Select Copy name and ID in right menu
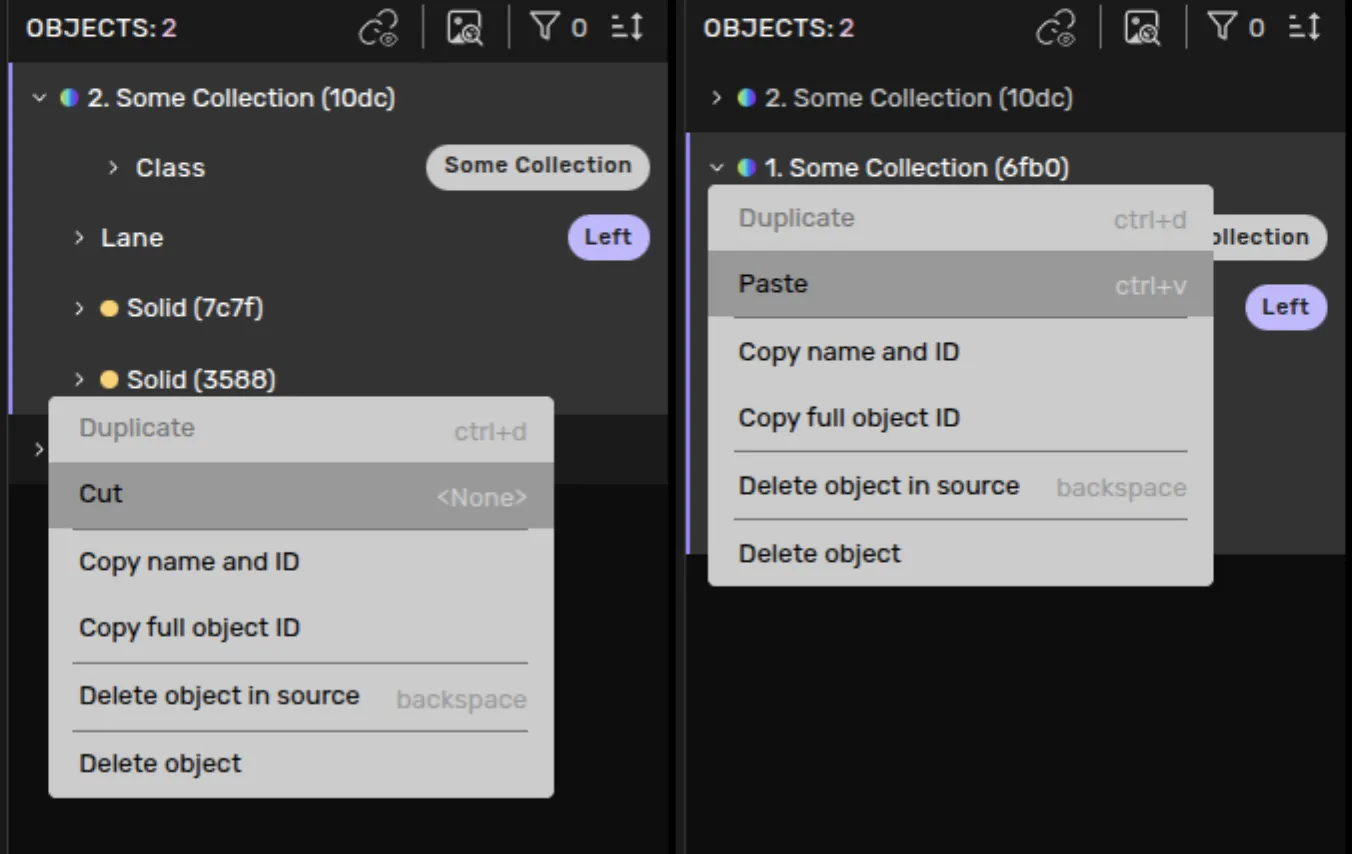1352x854 pixels. coord(960,352)
